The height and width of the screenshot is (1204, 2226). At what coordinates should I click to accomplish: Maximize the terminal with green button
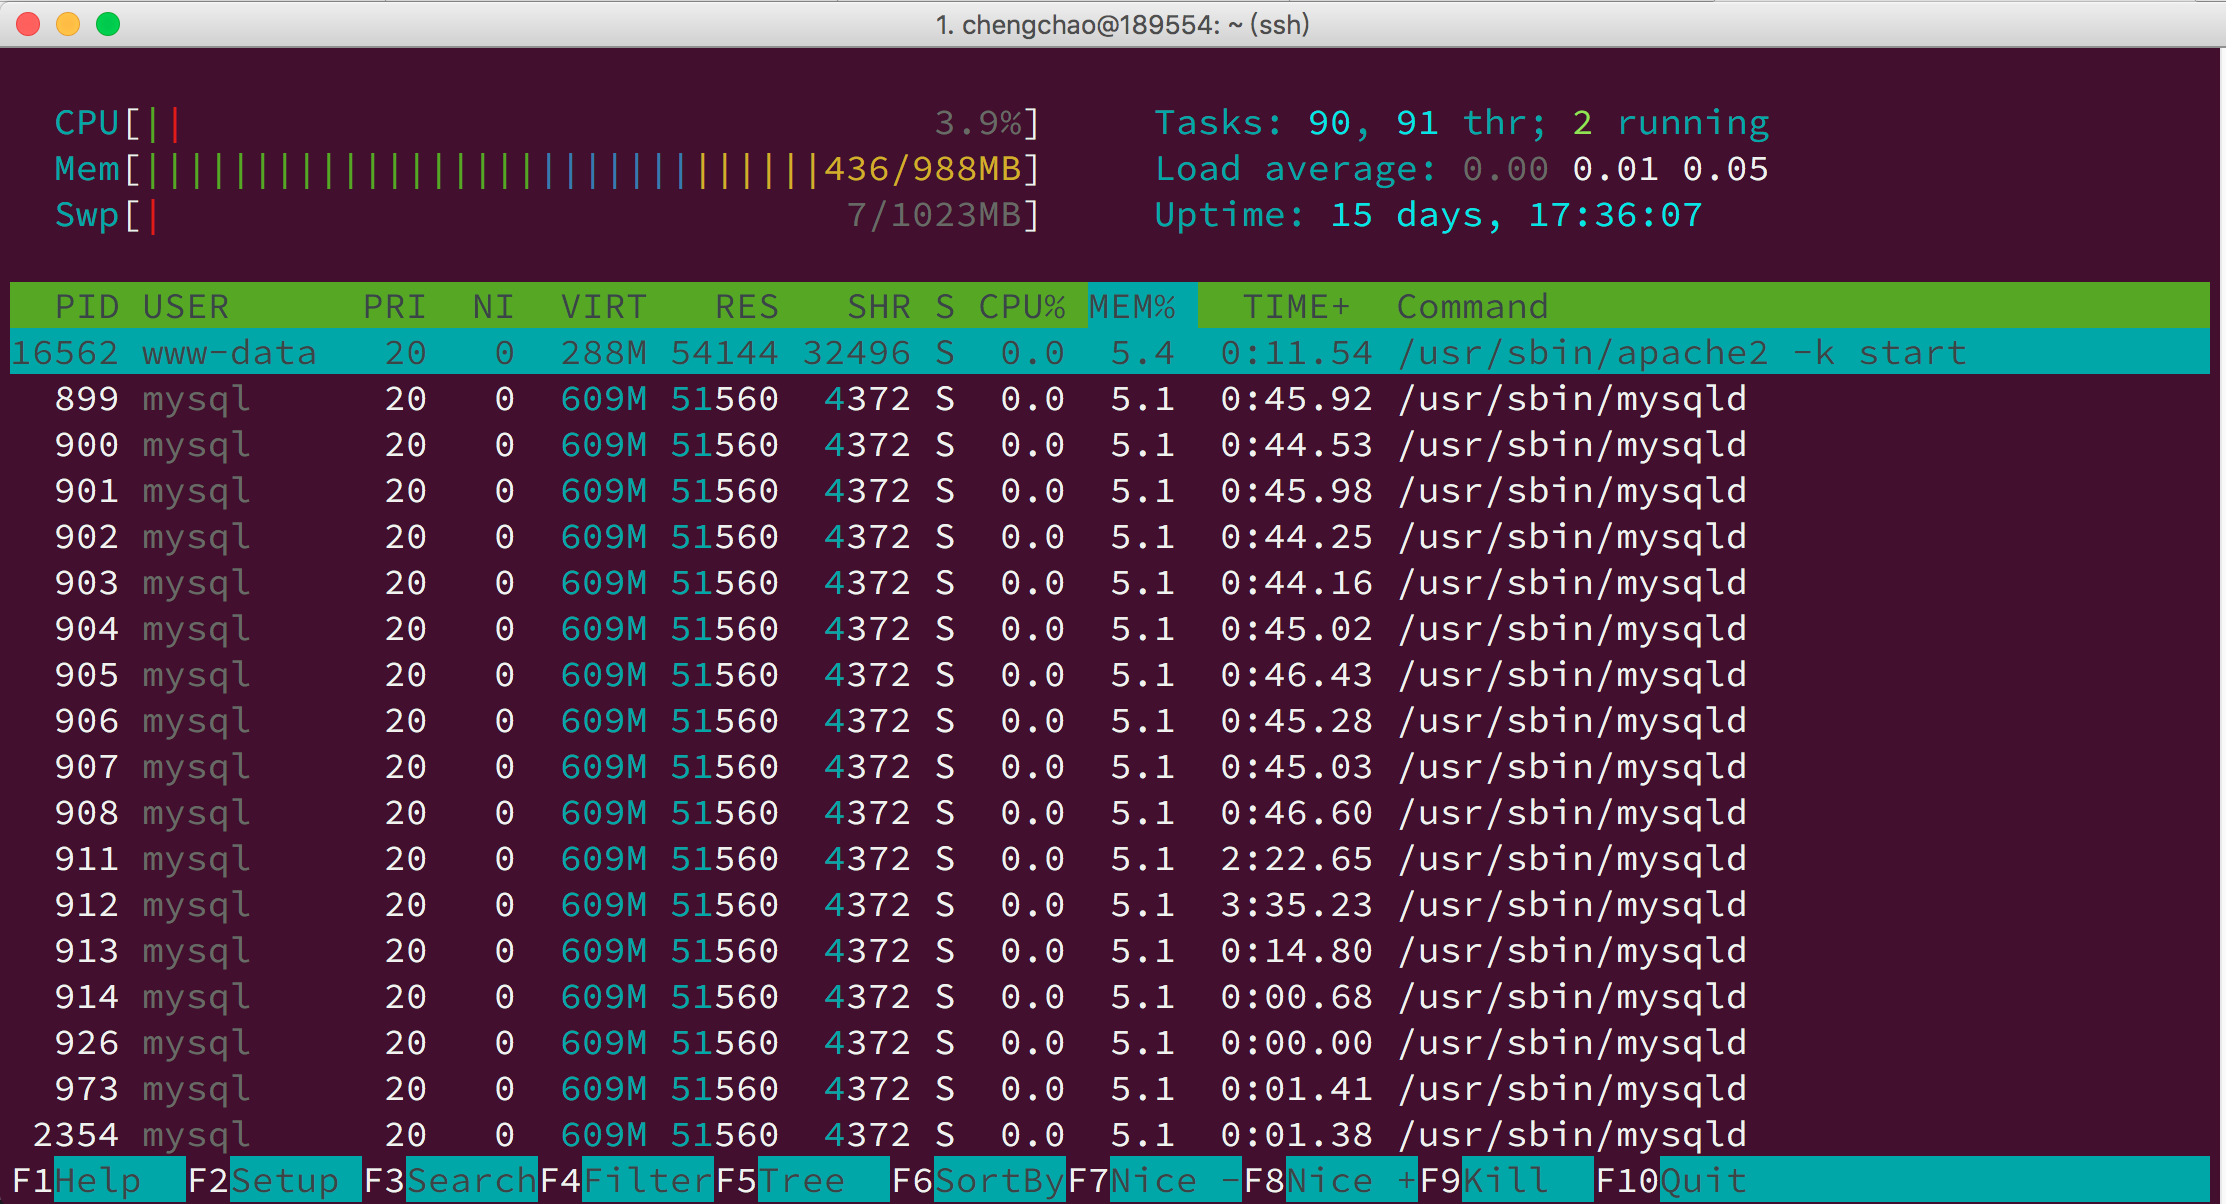(108, 24)
